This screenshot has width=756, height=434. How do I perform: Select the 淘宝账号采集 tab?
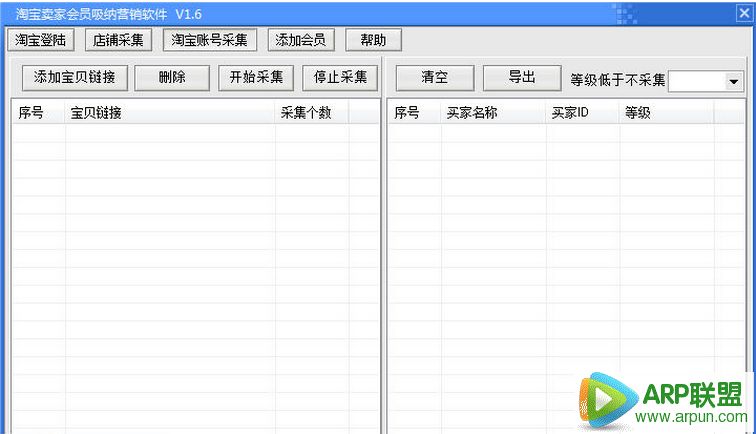(210, 40)
